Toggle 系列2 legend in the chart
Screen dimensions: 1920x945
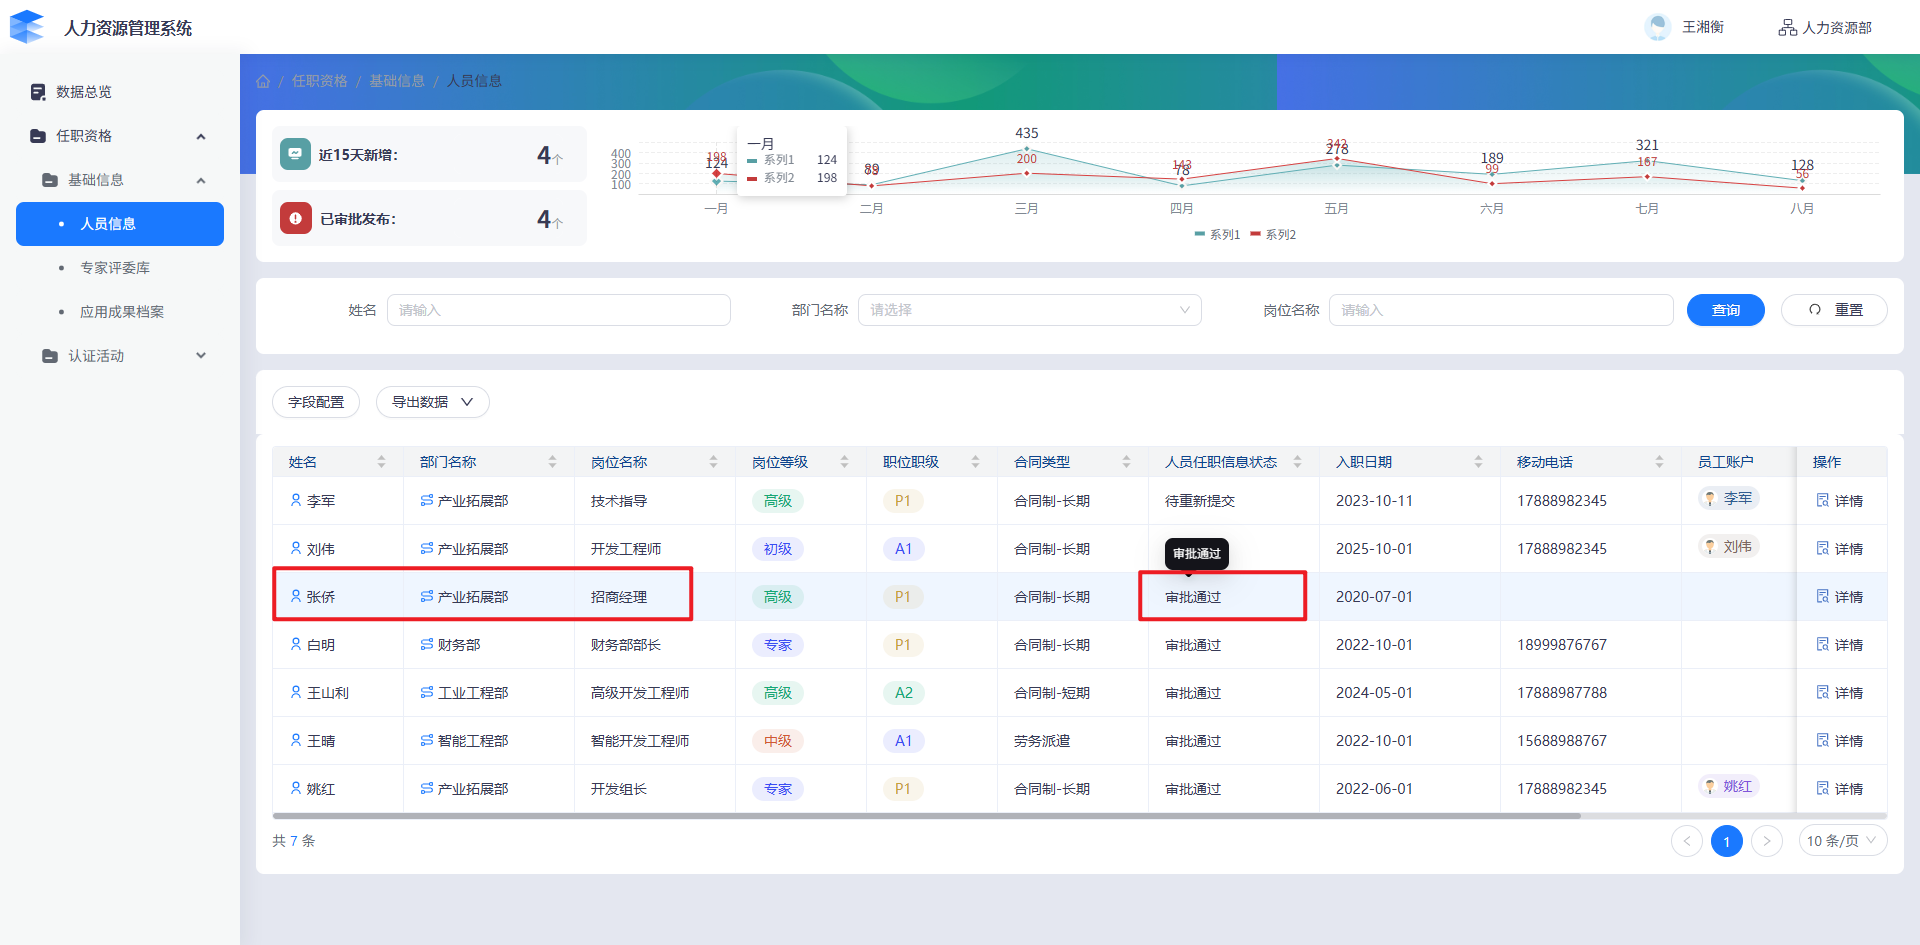1273,235
